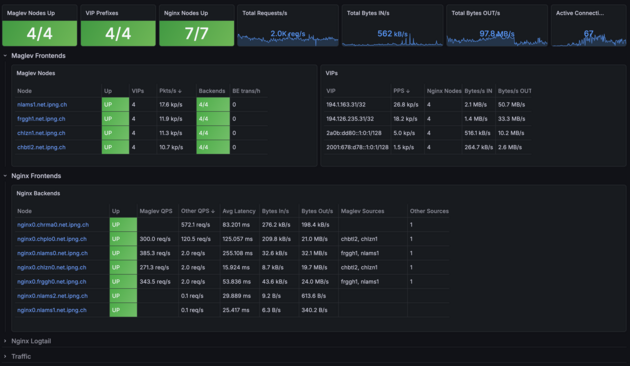630x366 pixels.
Task: Open the nginx0.chrma0.net.ipng.ch link
Action: click(53, 225)
